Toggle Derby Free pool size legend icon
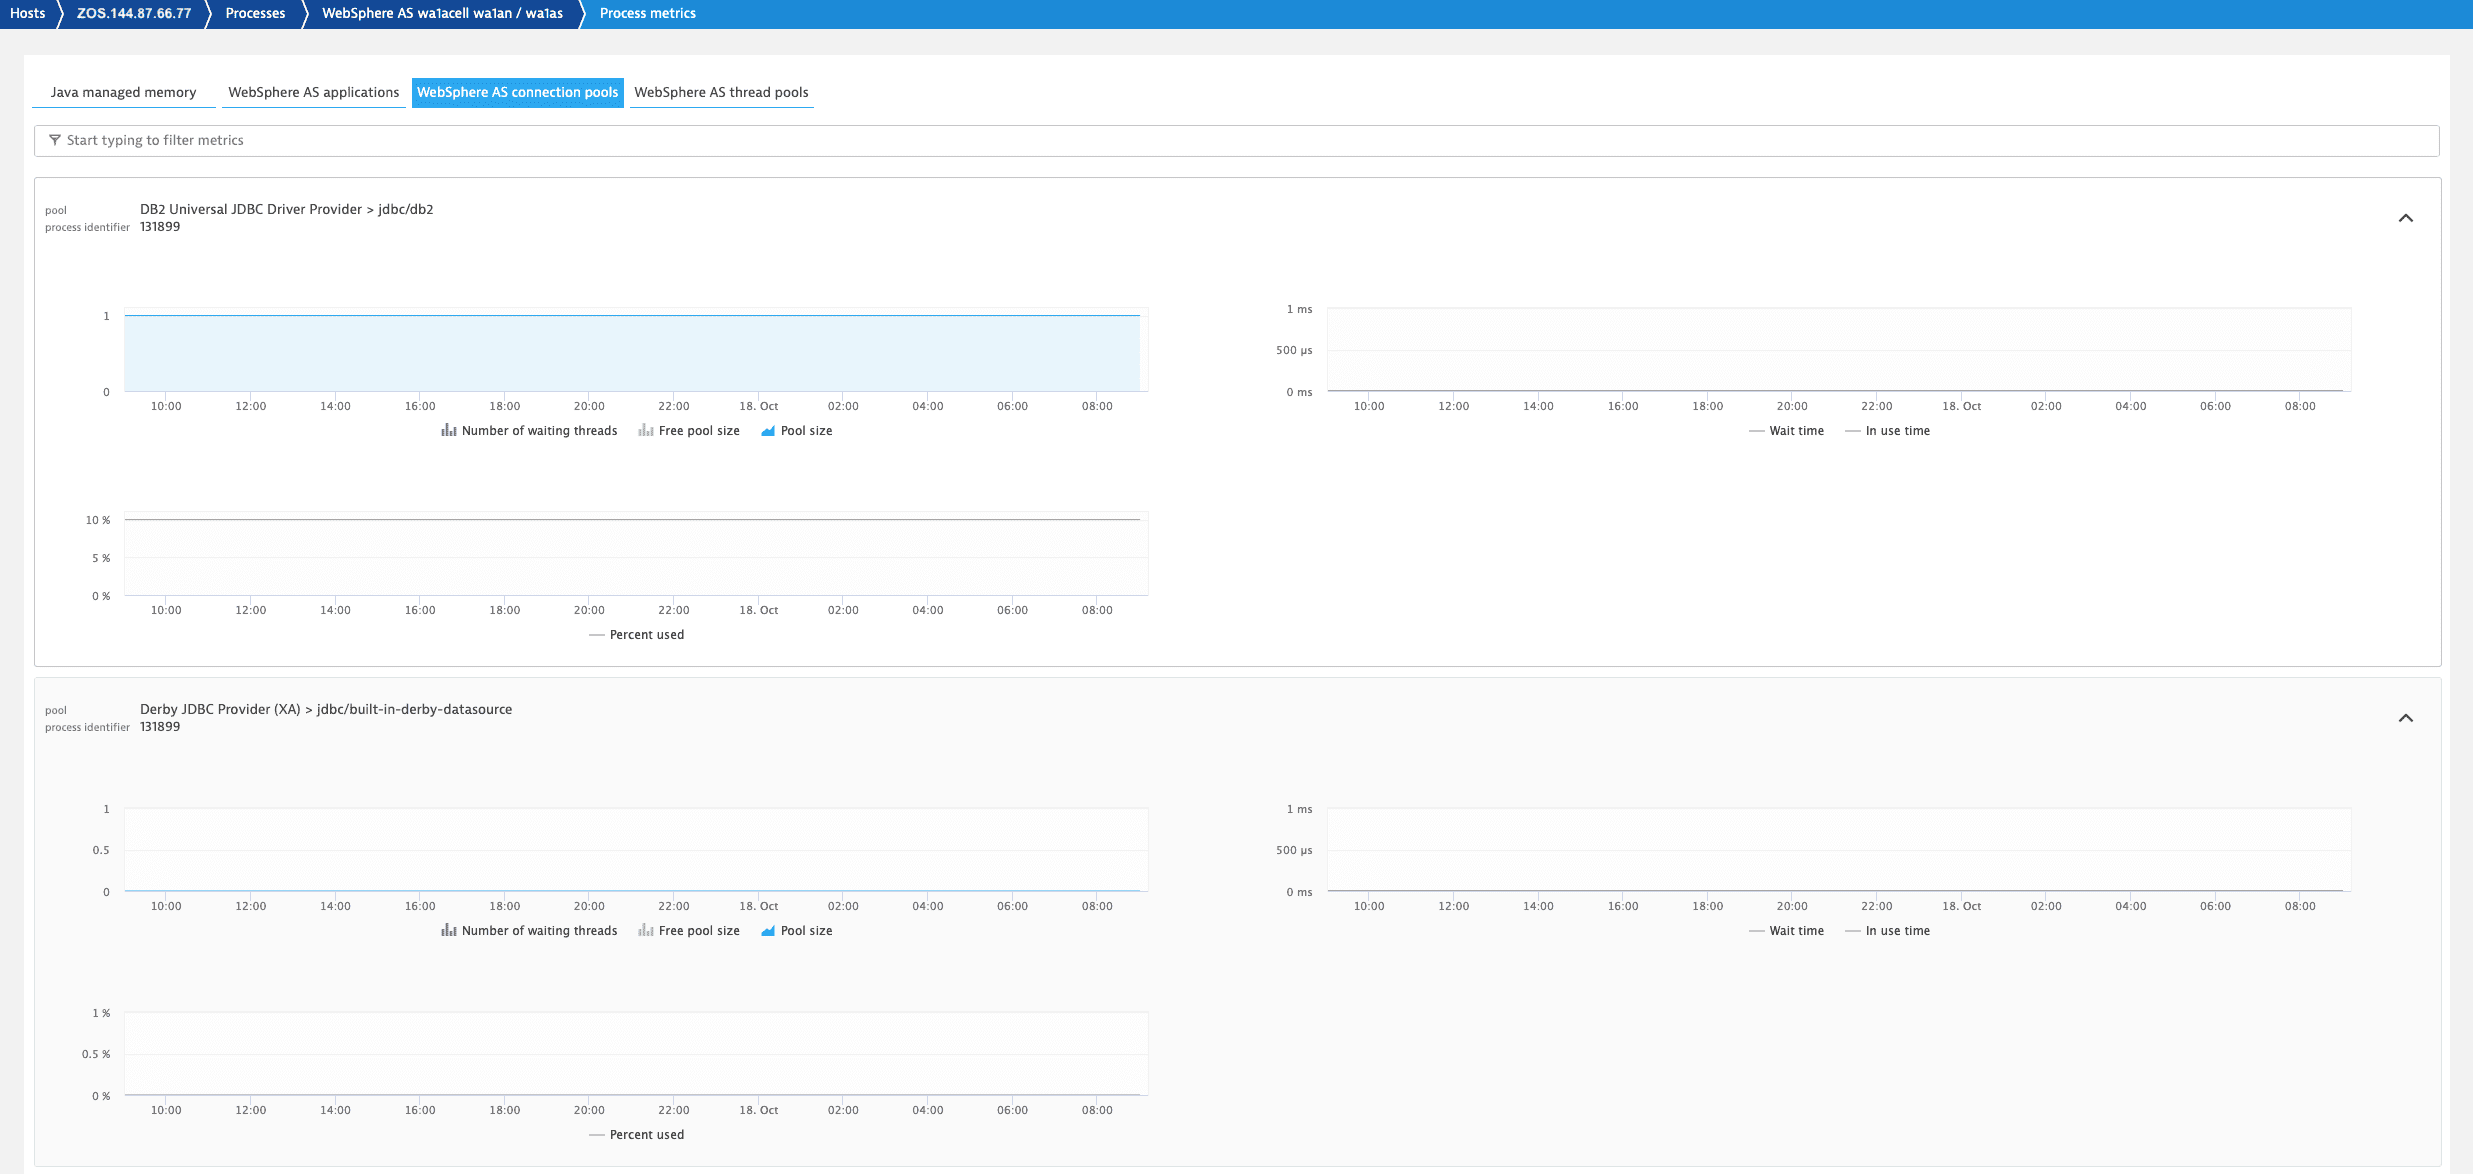The height and width of the screenshot is (1174, 2473). (x=646, y=931)
